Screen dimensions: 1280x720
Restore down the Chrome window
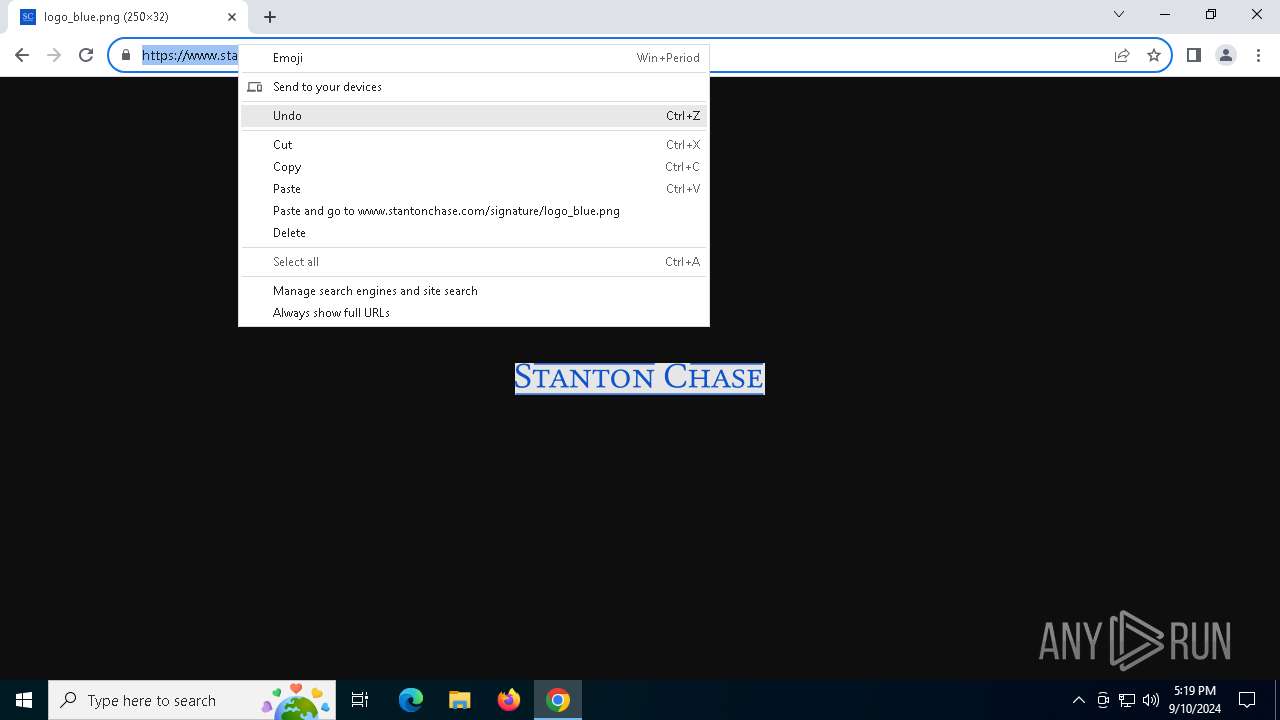click(x=1211, y=14)
